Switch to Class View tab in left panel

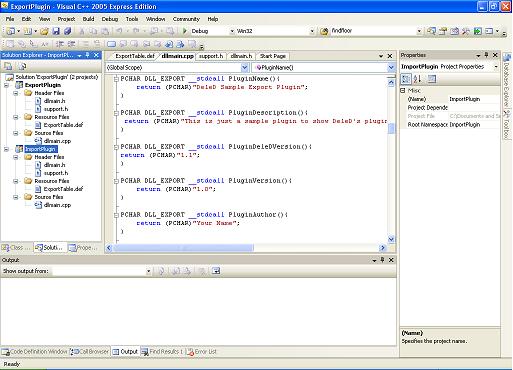coord(16,248)
